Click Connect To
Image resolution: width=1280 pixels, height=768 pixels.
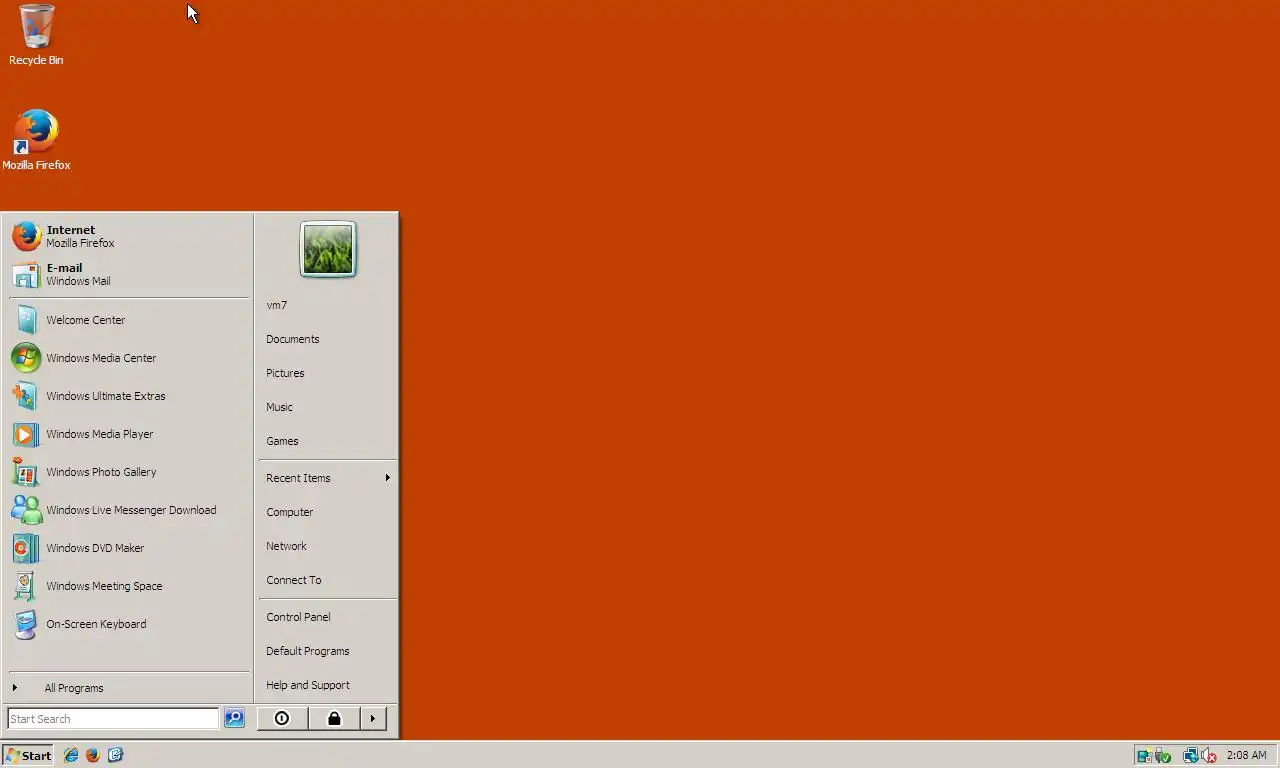[x=327, y=580]
